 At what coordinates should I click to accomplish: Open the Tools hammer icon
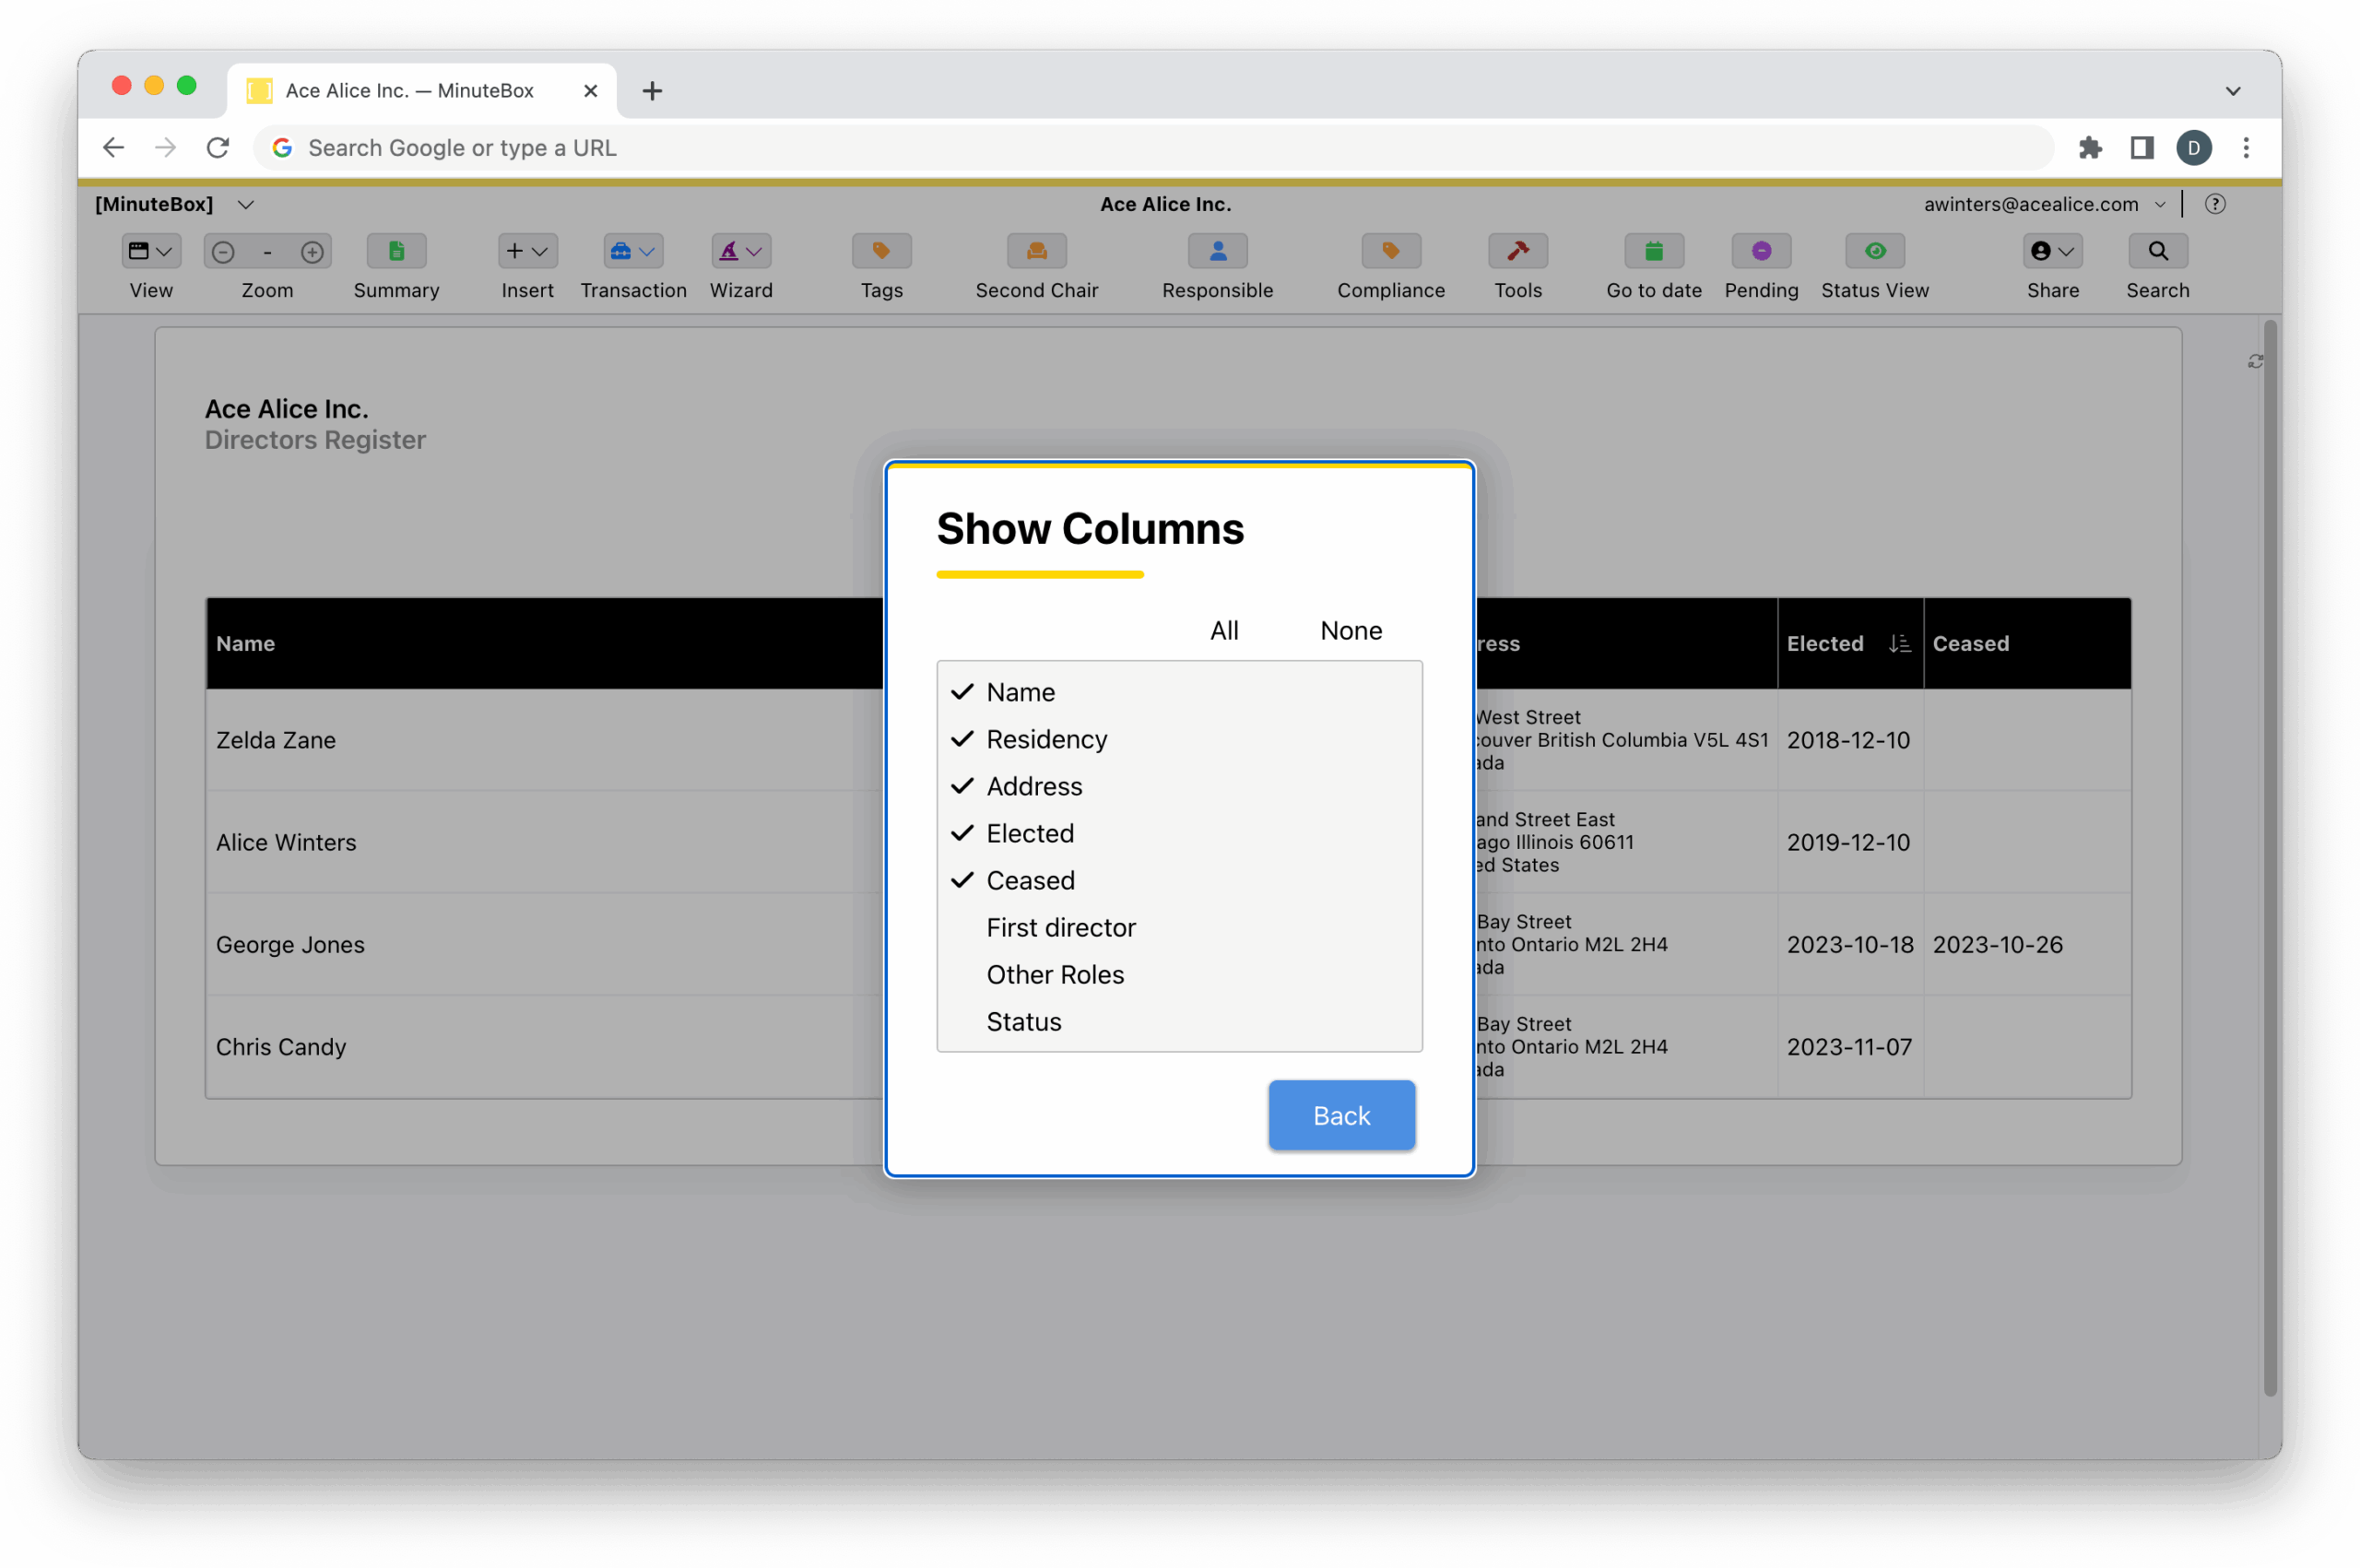click(1517, 251)
